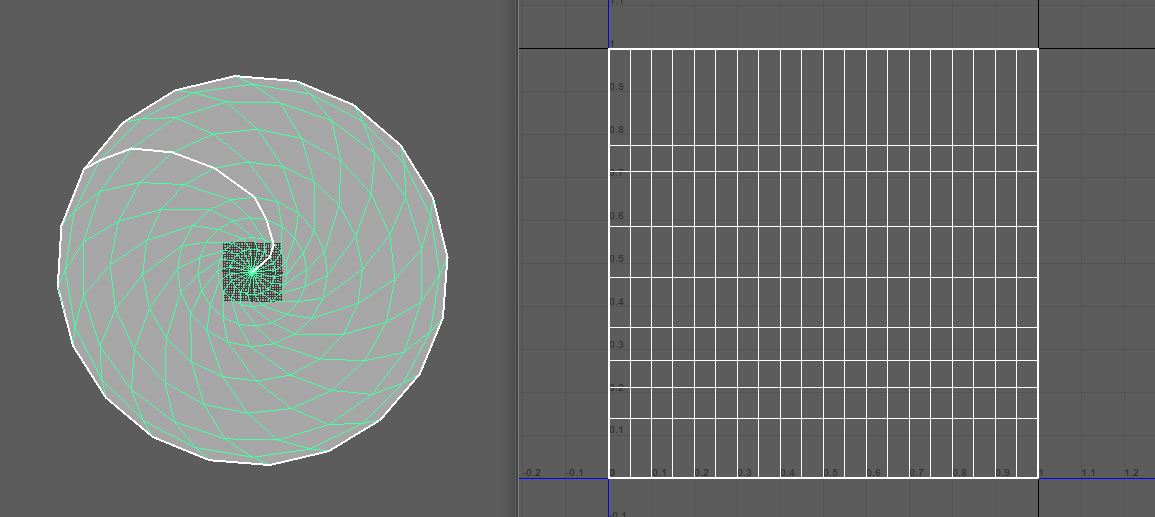Click the dark checkered square at mesh center
1155x517 pixels.
(253, 272)
